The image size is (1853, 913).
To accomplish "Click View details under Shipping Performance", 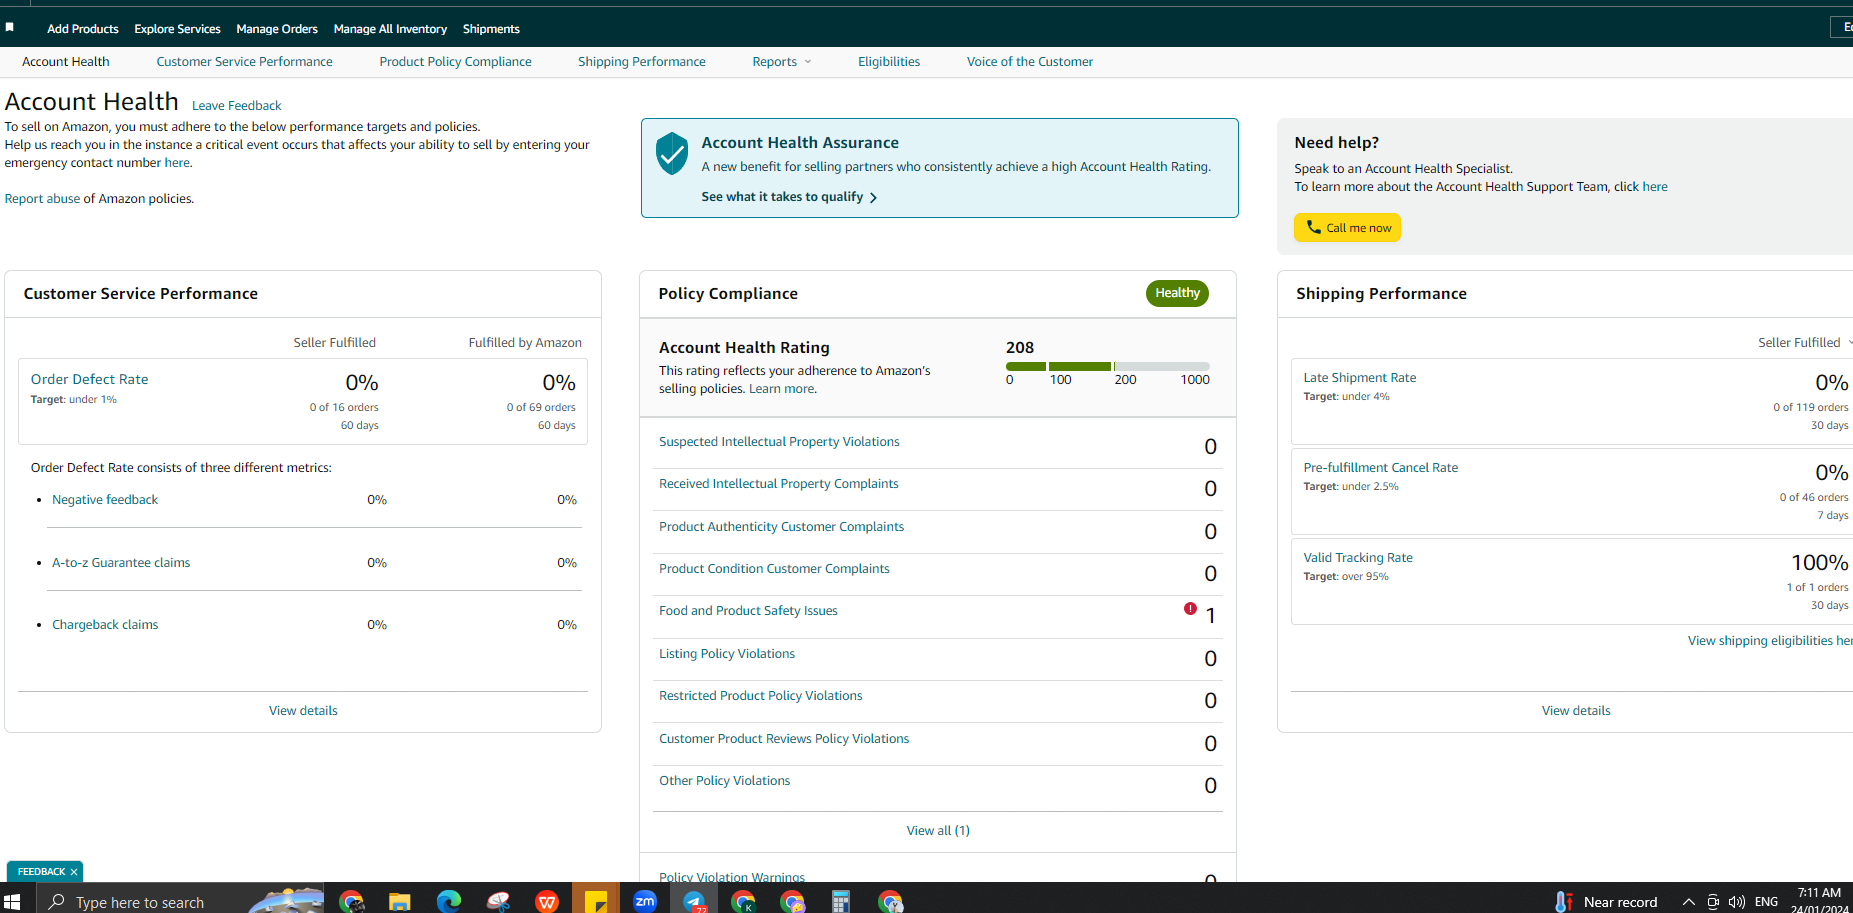I will point(1576,711).
